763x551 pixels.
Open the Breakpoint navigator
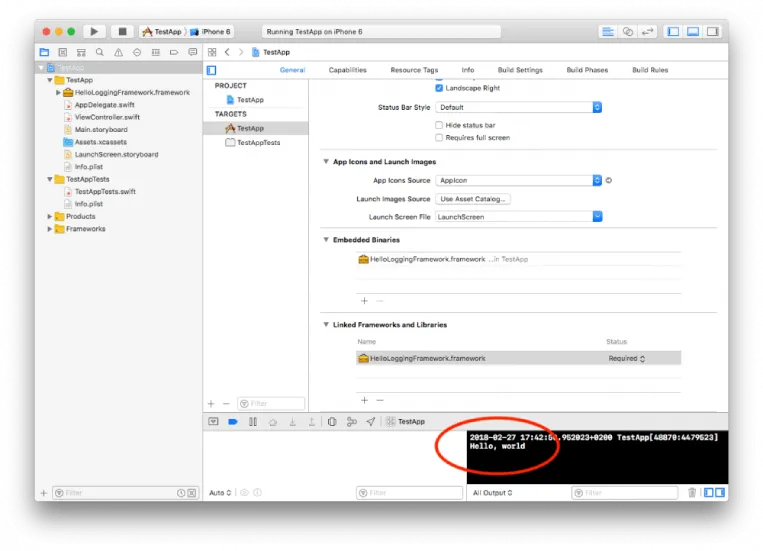[x=174, y=52]
